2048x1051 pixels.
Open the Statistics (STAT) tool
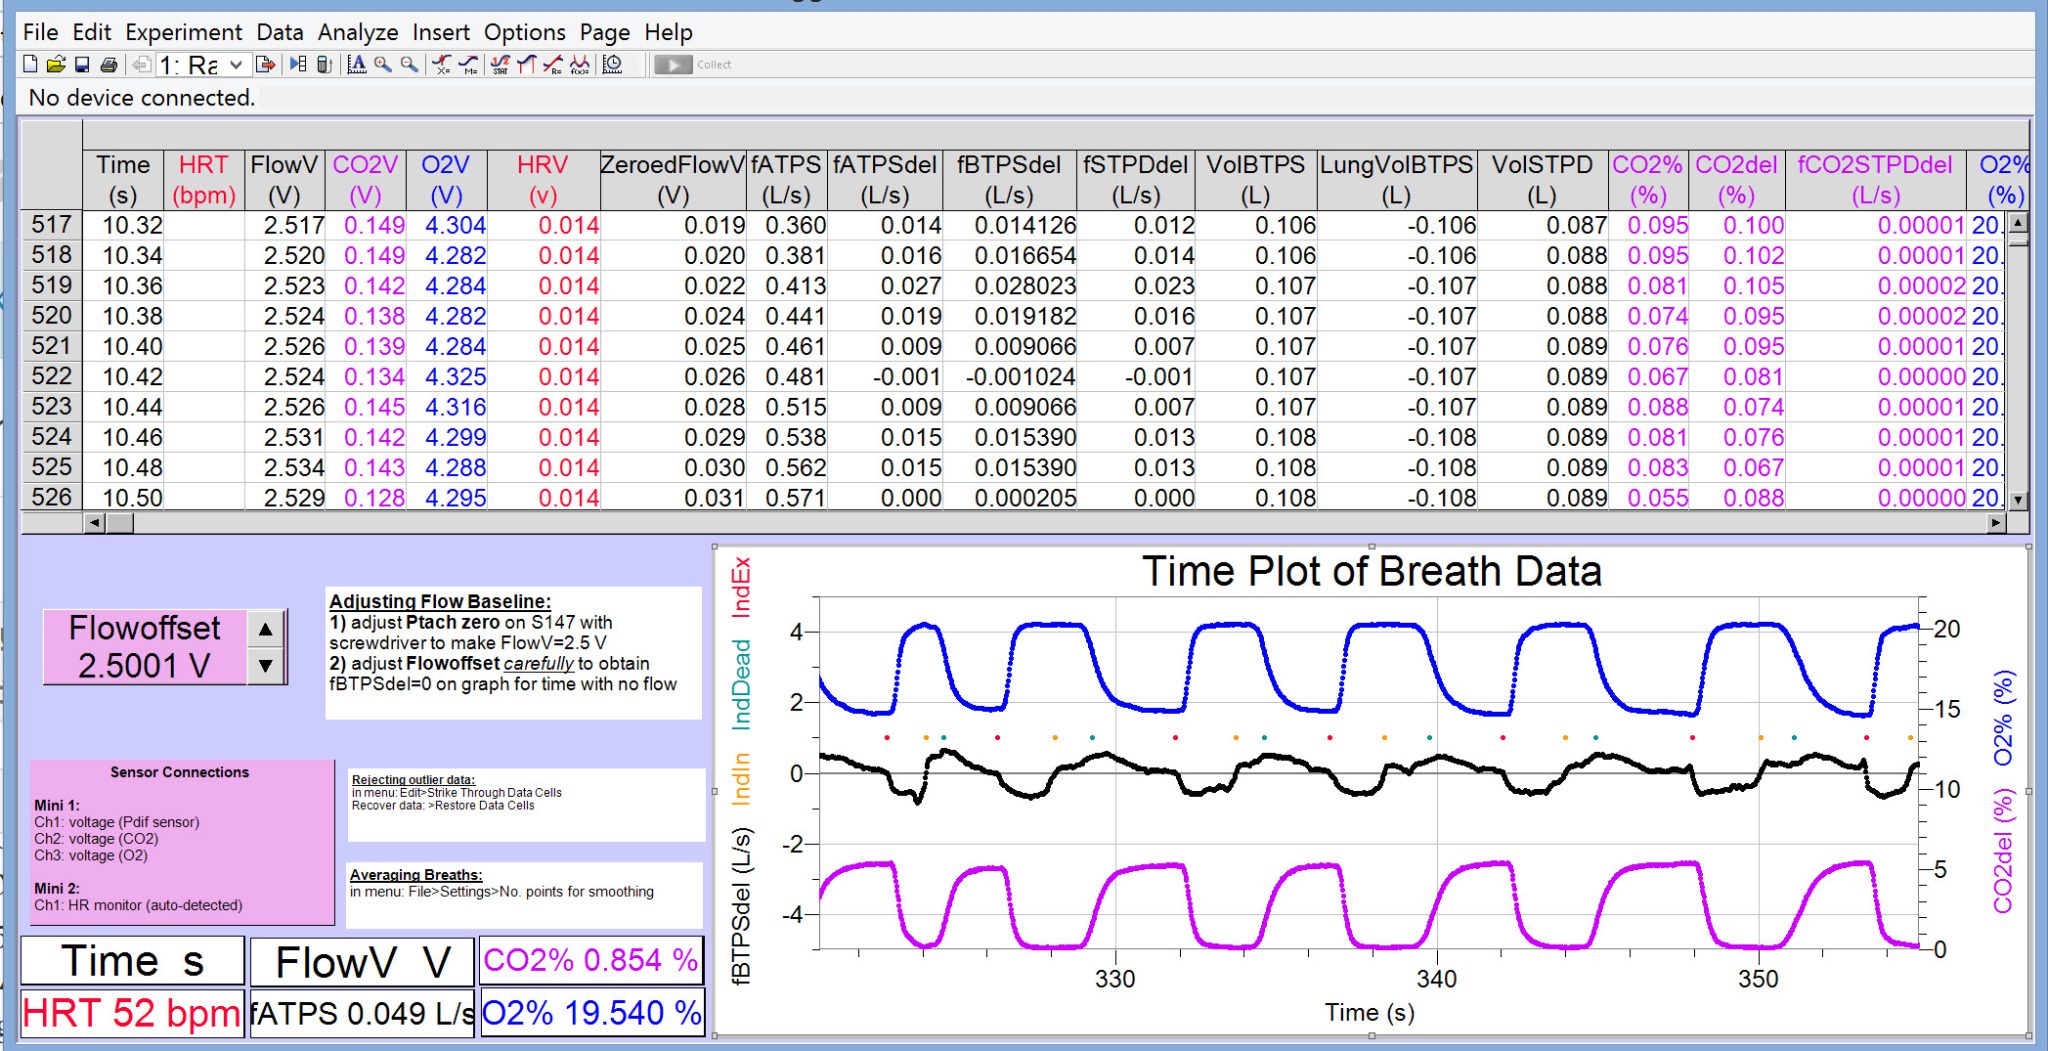[500, 65]
